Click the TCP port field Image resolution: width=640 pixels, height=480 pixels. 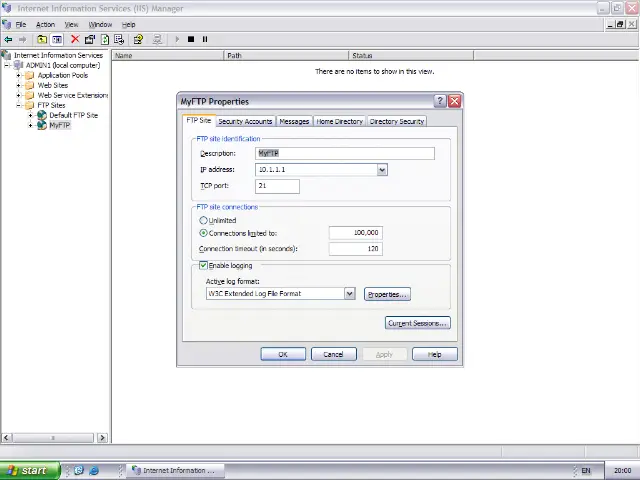(x=277, y=186)
